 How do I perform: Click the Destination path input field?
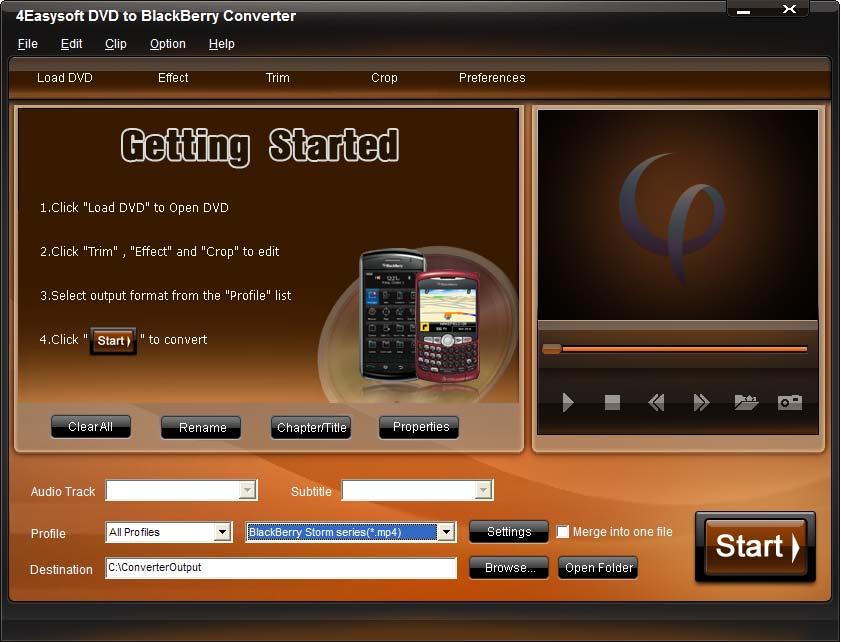tap(280, 568)
